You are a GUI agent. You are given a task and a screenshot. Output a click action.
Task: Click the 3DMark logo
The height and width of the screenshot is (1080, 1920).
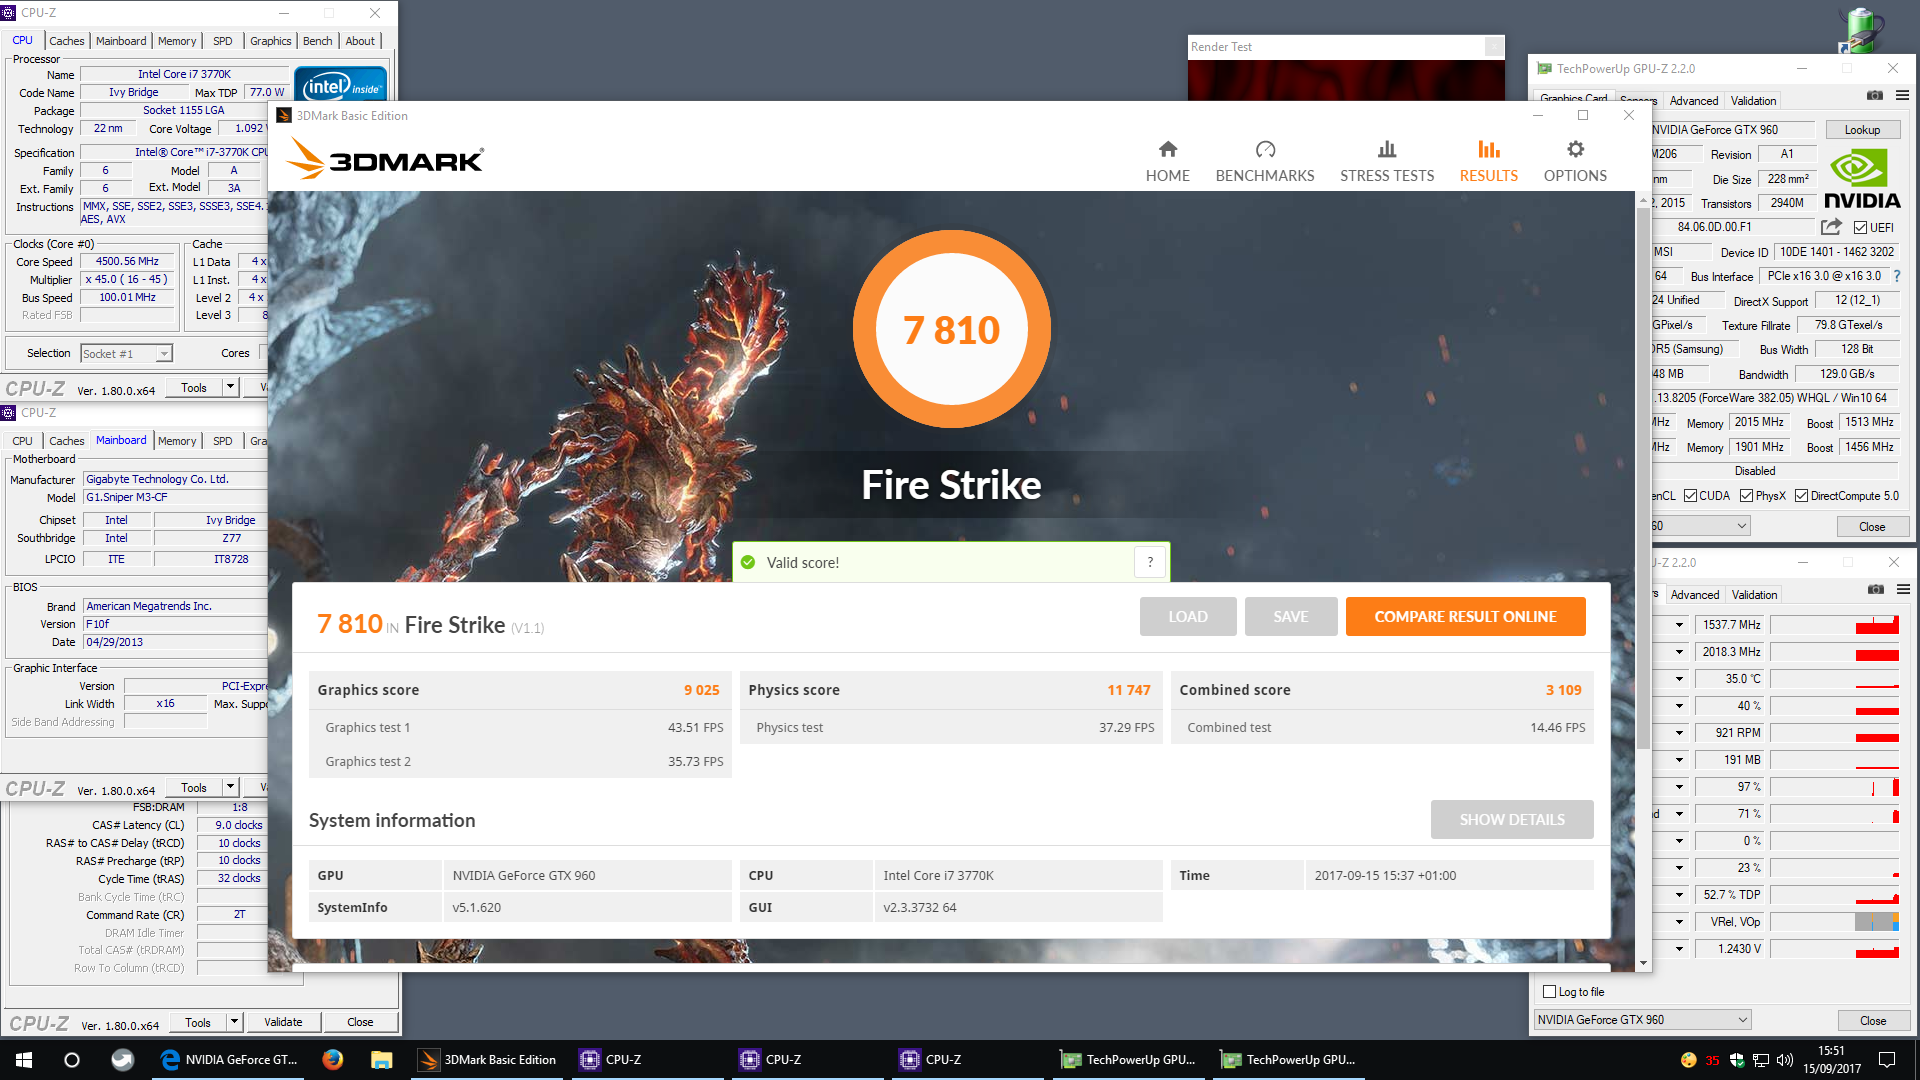coord(385,159)
